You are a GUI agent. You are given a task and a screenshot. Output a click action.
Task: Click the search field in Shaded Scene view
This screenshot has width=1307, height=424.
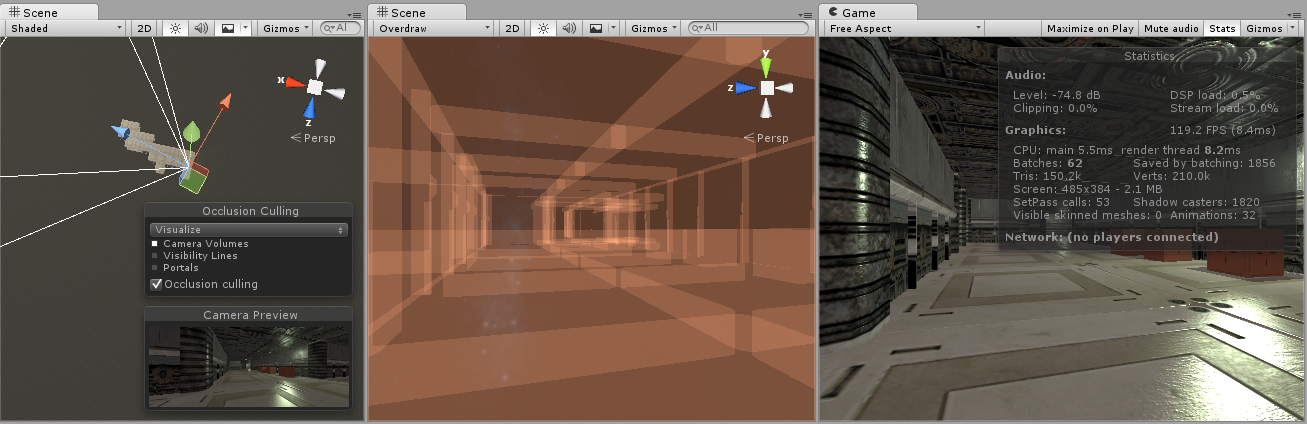coord(340,28)
